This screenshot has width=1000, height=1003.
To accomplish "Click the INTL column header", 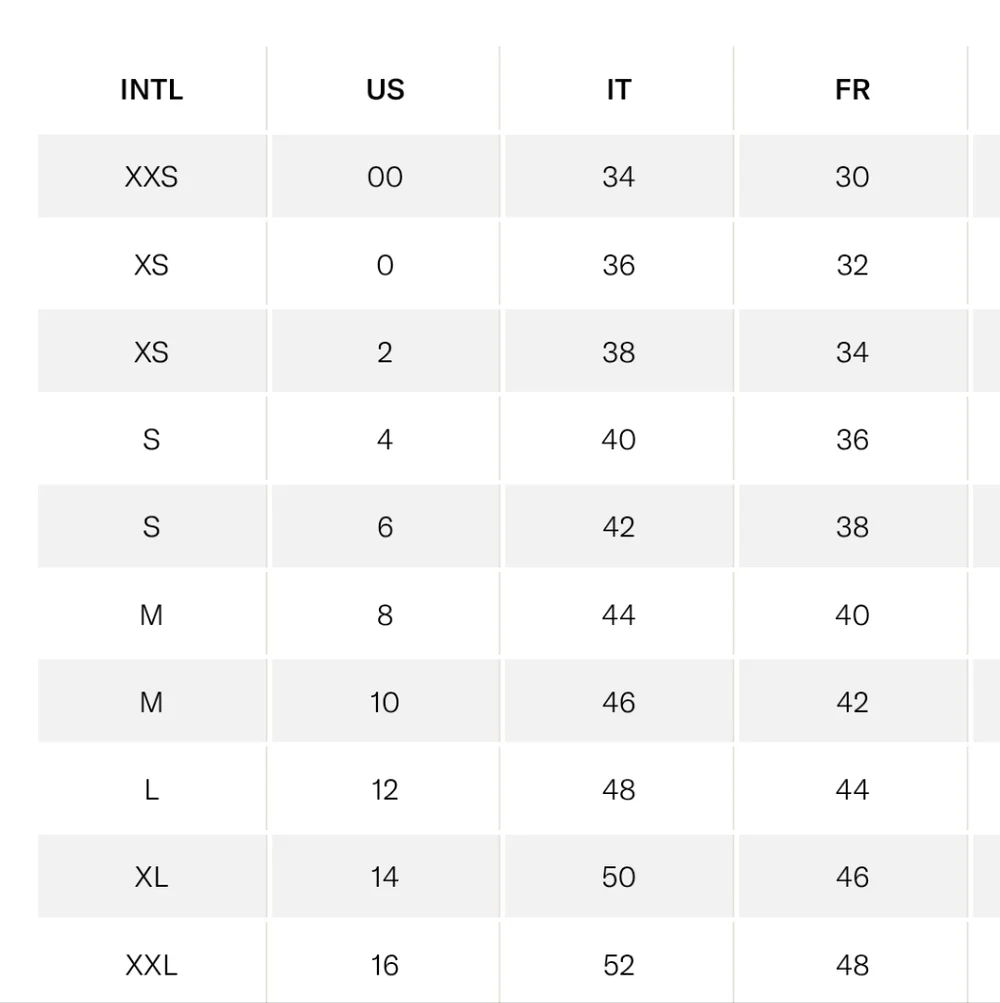I will (x=152, y=90).
